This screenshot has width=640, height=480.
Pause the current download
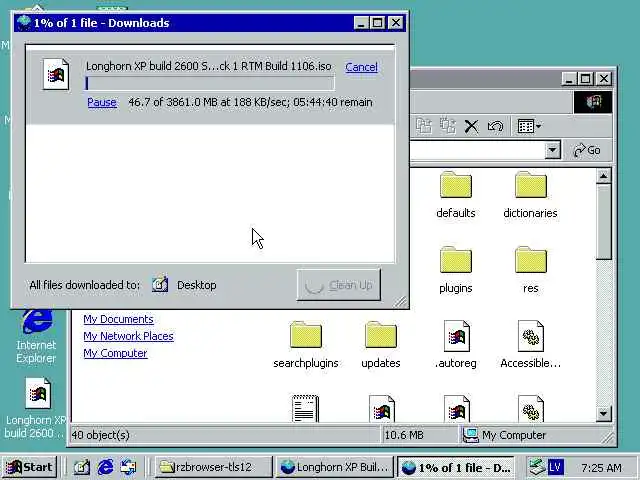(102, 102)
